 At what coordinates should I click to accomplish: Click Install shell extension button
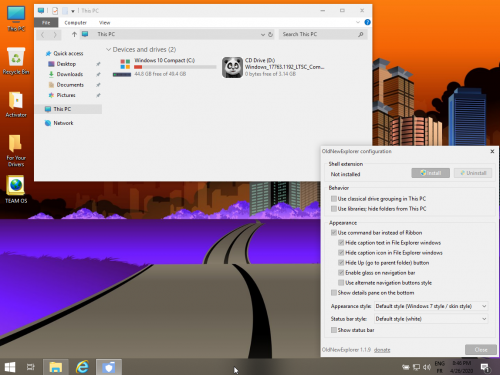coord(430,173)
